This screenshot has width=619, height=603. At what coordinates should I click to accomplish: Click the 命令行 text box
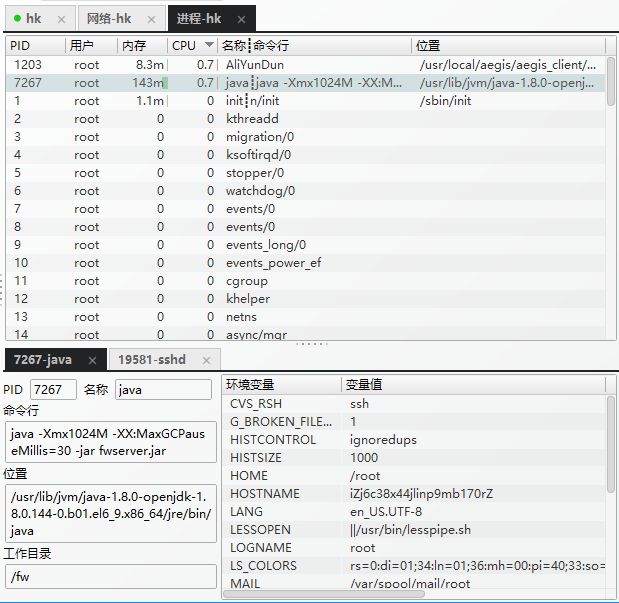point(111,442)
